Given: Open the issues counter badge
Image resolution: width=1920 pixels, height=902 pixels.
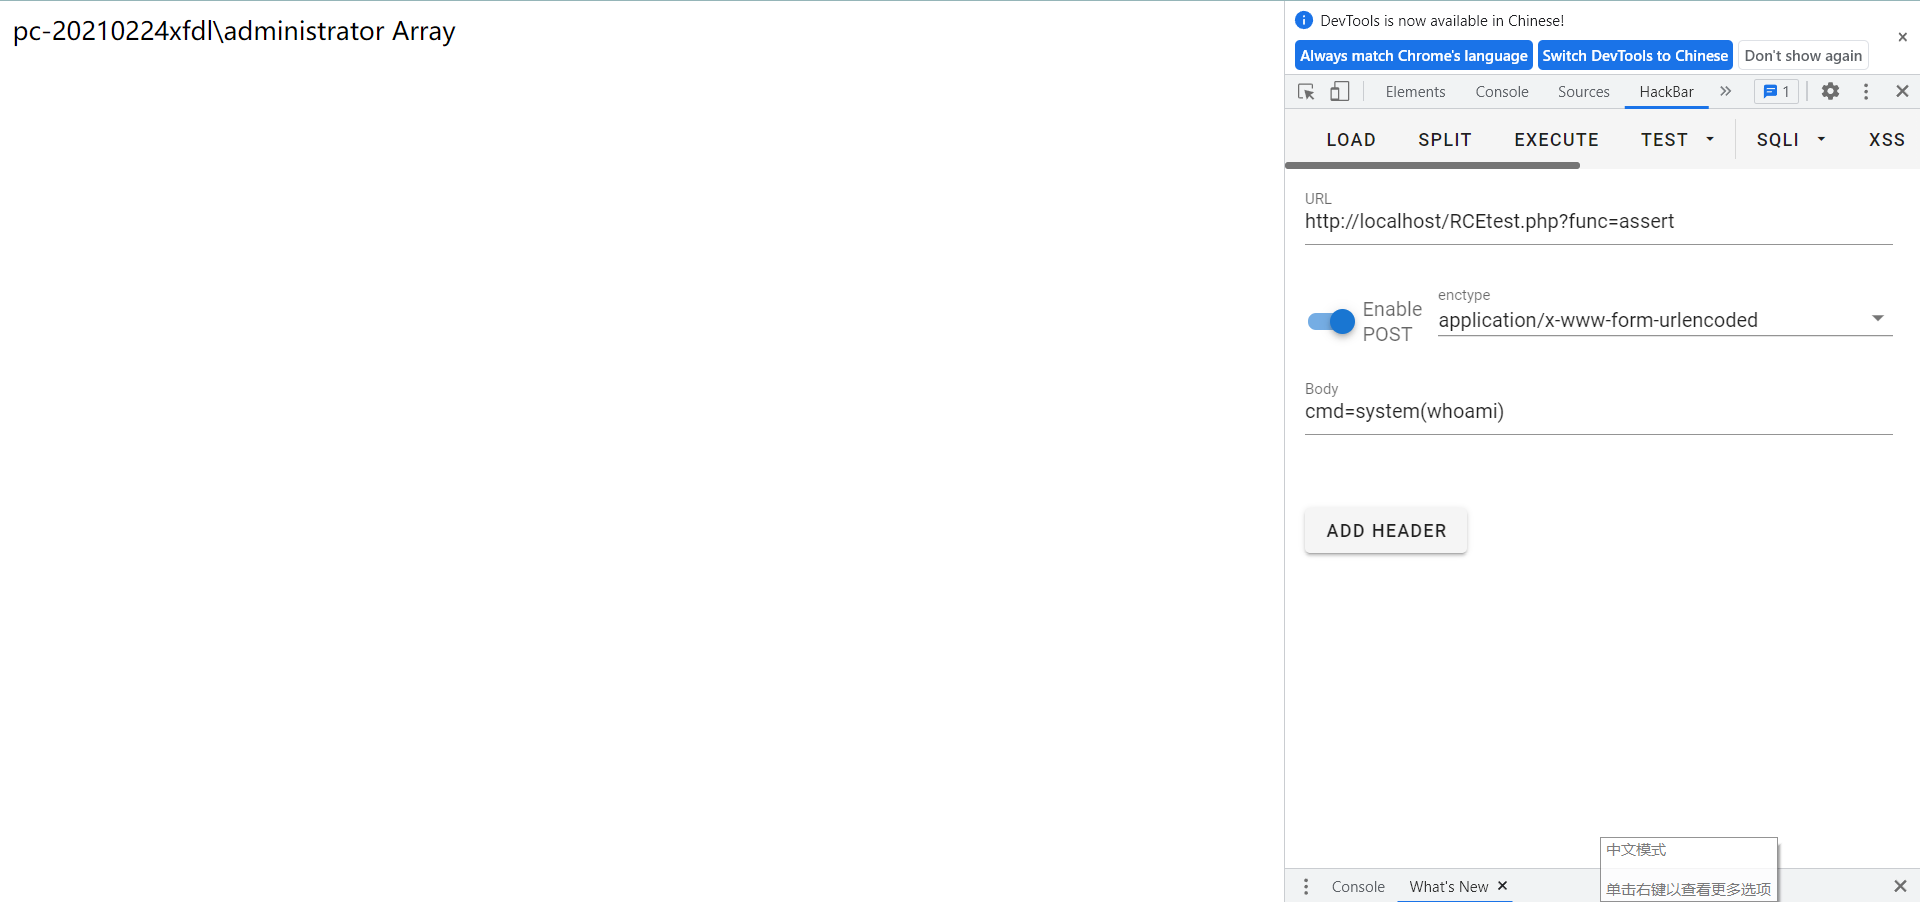Looking at the screenshot, I should [x=1776, y=92].
